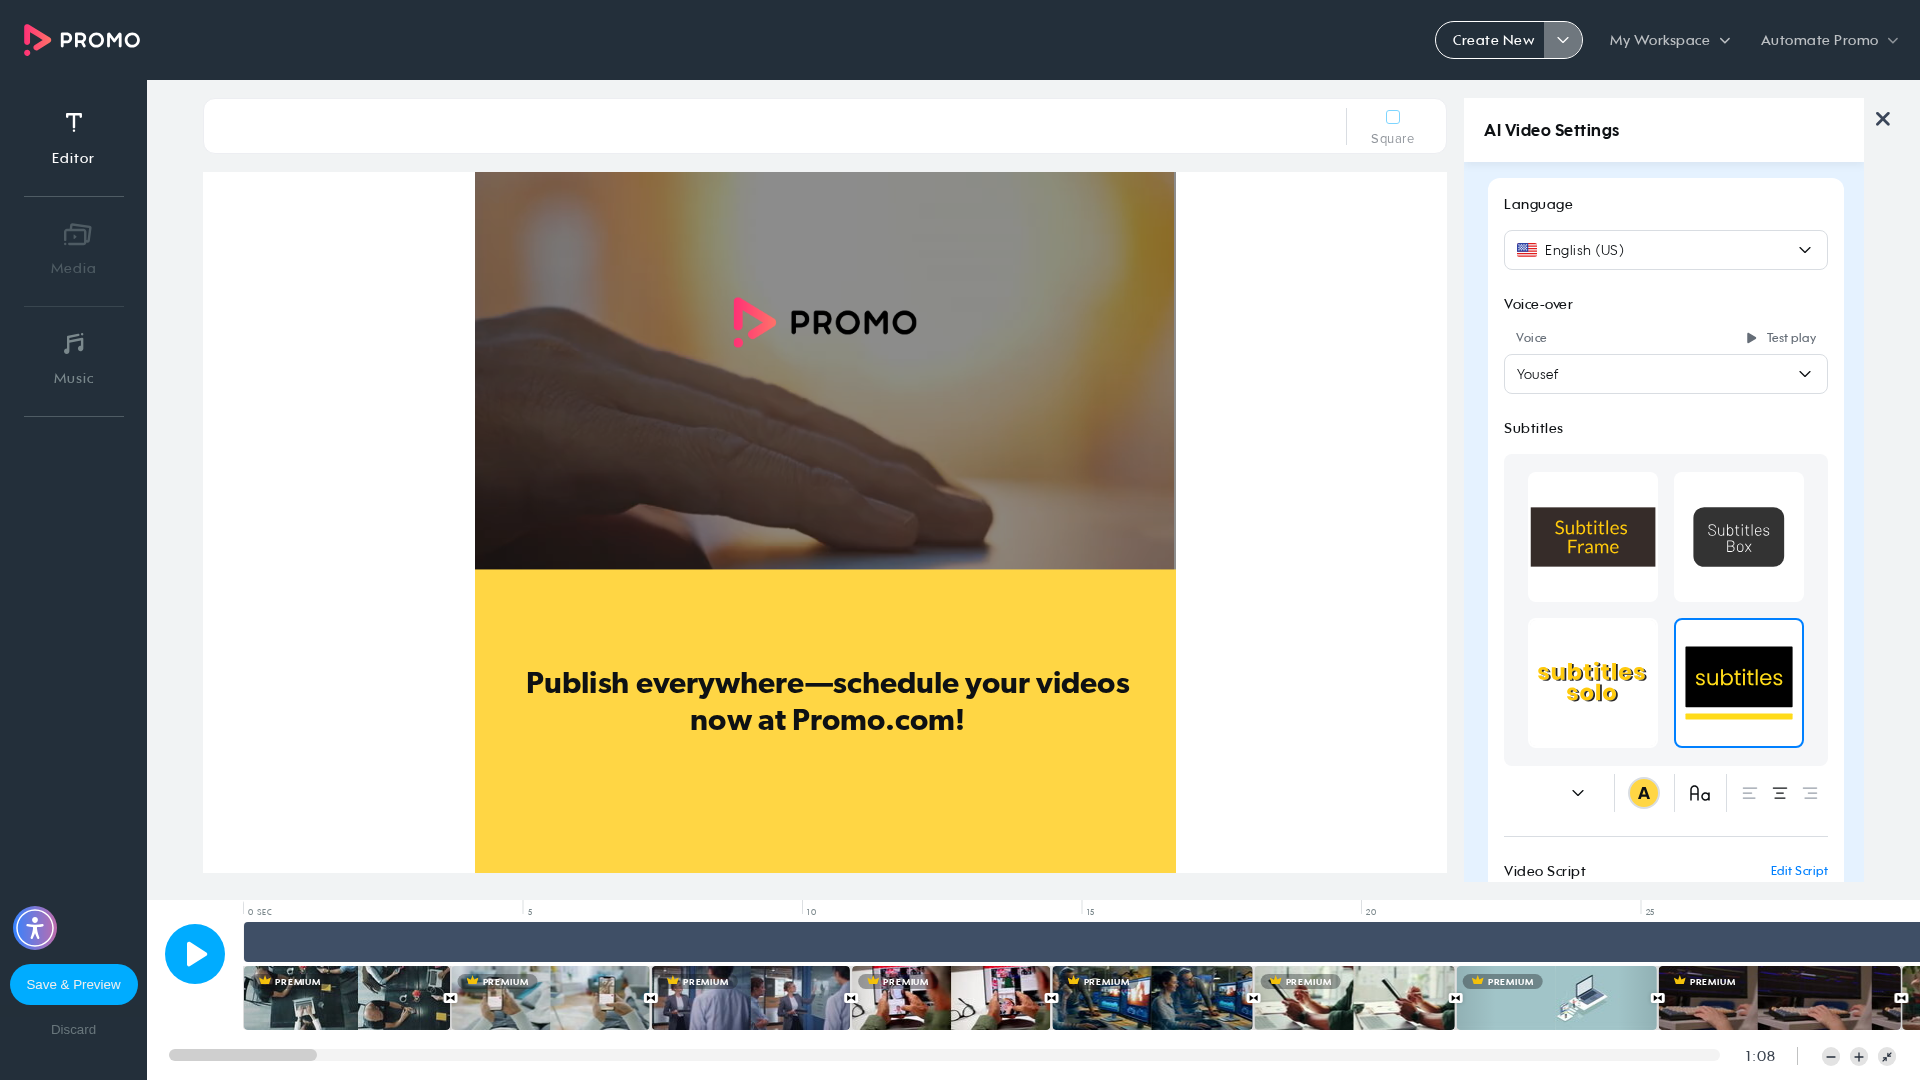This screenshot has width=1920, height=1080.
Task: Fit the timeline using the collapse arrows icon
Action: (x=1887, y=1057)
